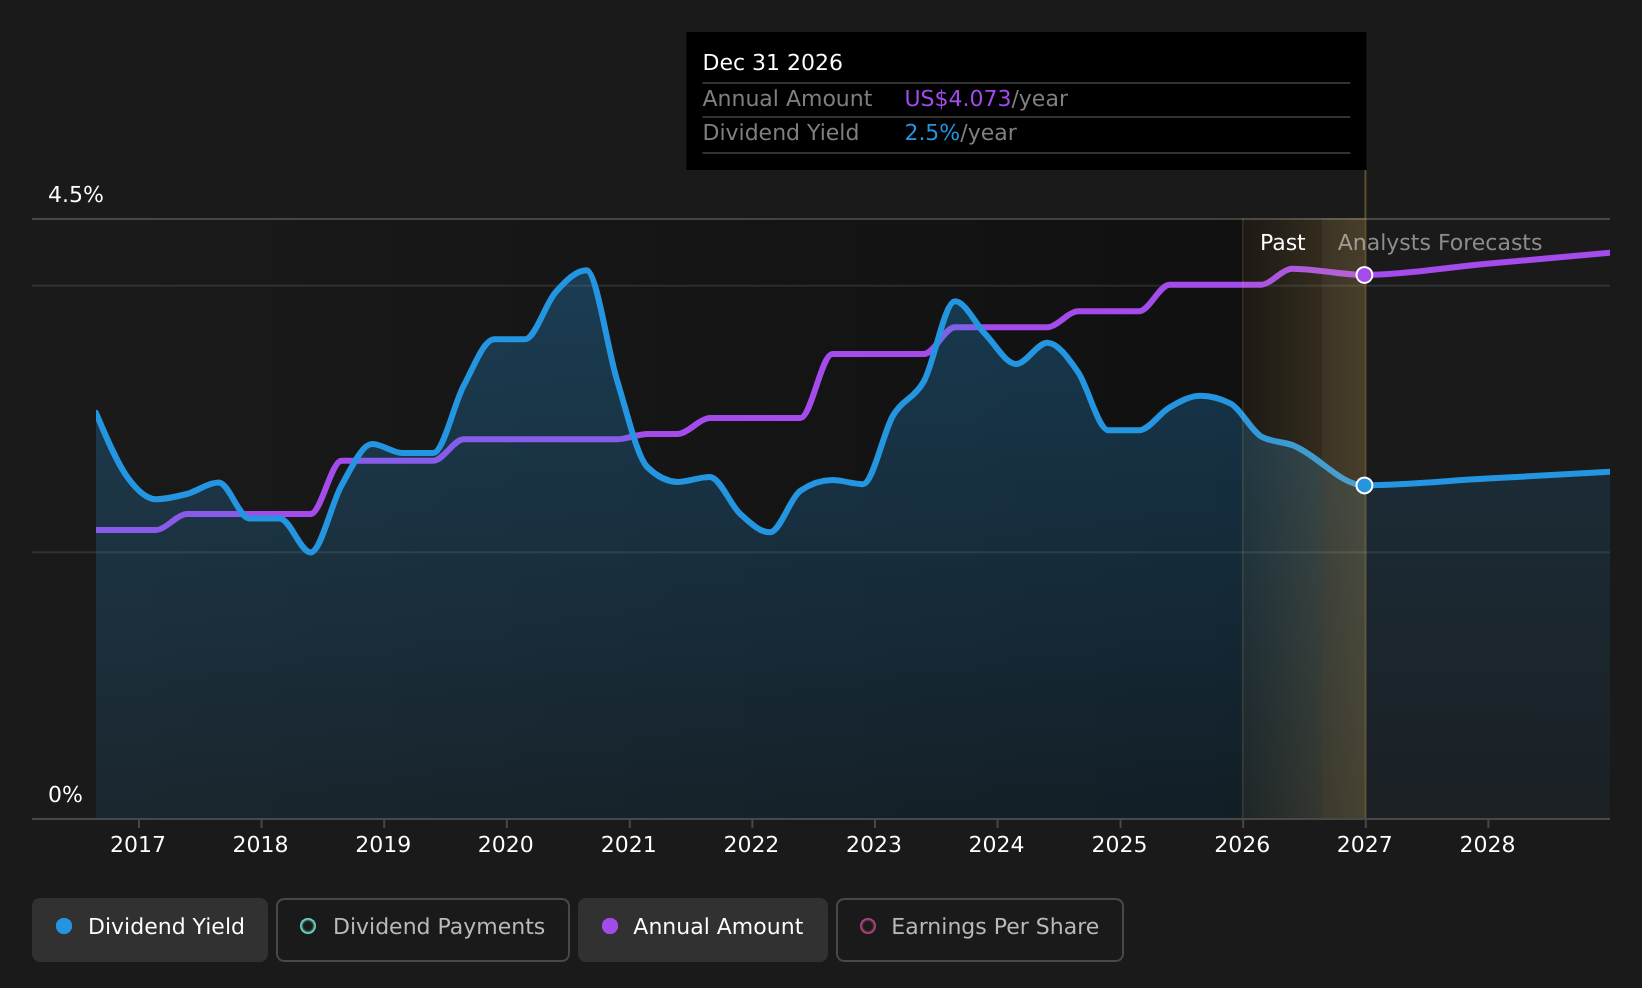The height and width of the screenshot is (988, 1642).
Task: Click the Past region label
Action: click(x=1282, y=243)
